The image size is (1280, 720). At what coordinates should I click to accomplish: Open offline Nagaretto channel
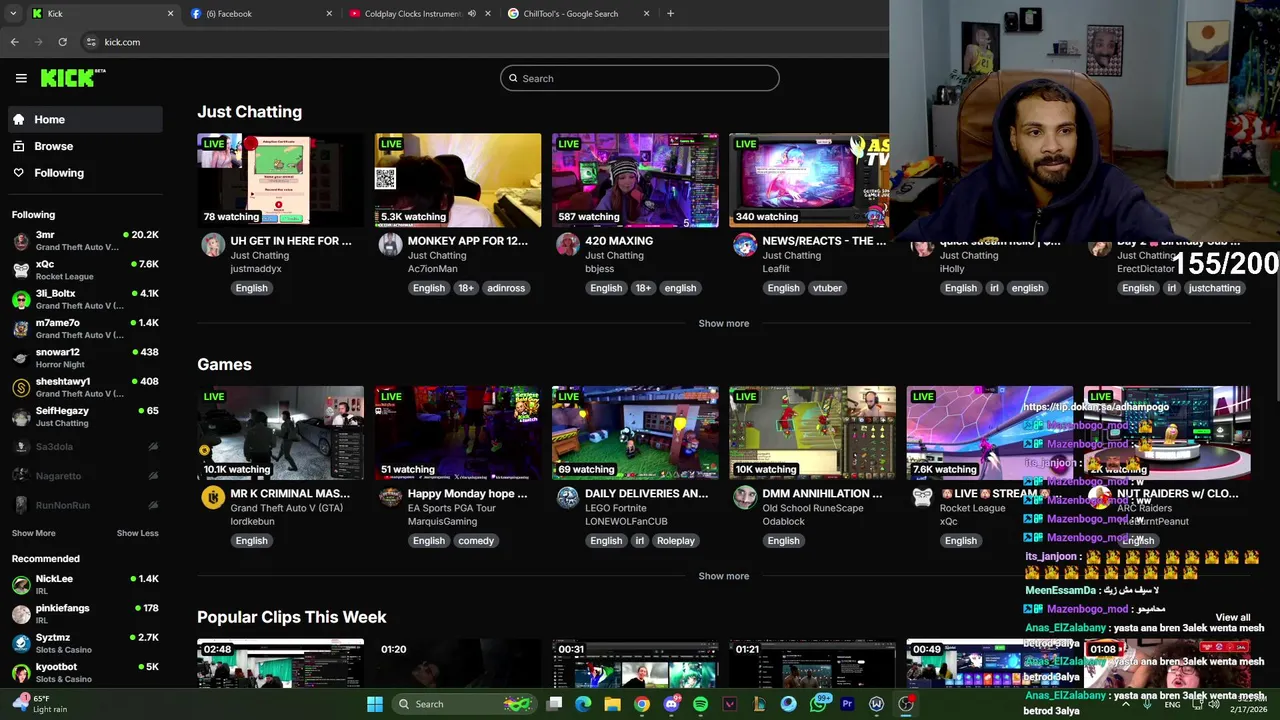point(86,476)
